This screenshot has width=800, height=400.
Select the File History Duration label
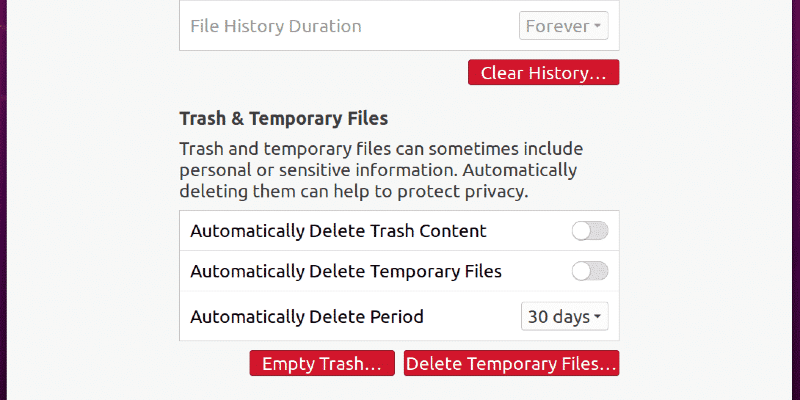pyautogui.click(x=276, y=25)
